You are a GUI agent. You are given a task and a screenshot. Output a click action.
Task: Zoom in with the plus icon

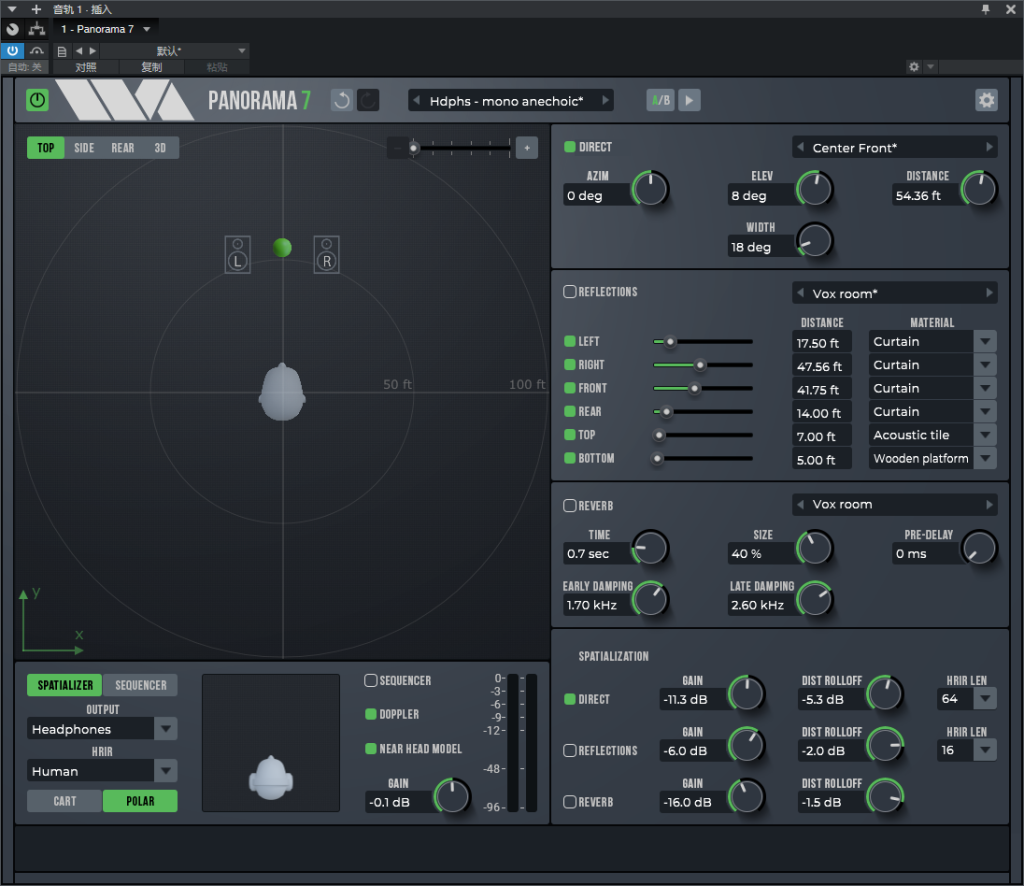[527, 148]
